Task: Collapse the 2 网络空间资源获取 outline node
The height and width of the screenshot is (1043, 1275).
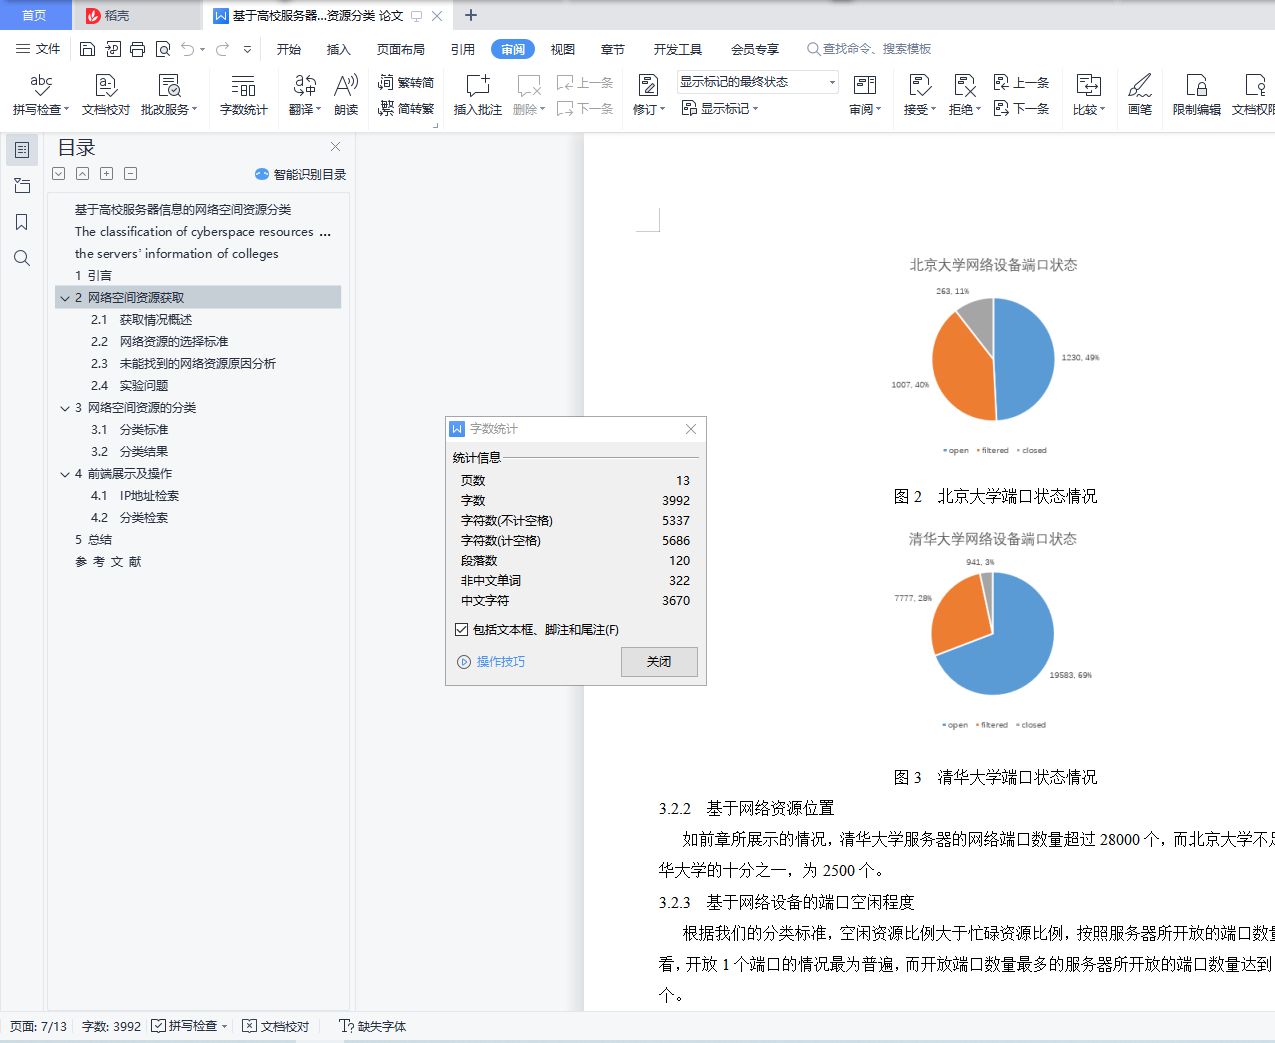Action: pyautogui.click(x=65, y=298)
